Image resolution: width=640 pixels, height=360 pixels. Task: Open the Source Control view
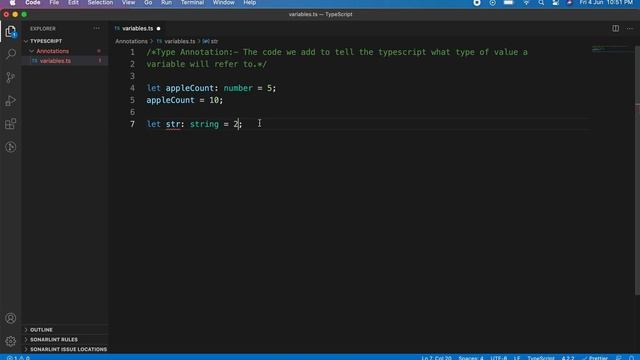11,77
